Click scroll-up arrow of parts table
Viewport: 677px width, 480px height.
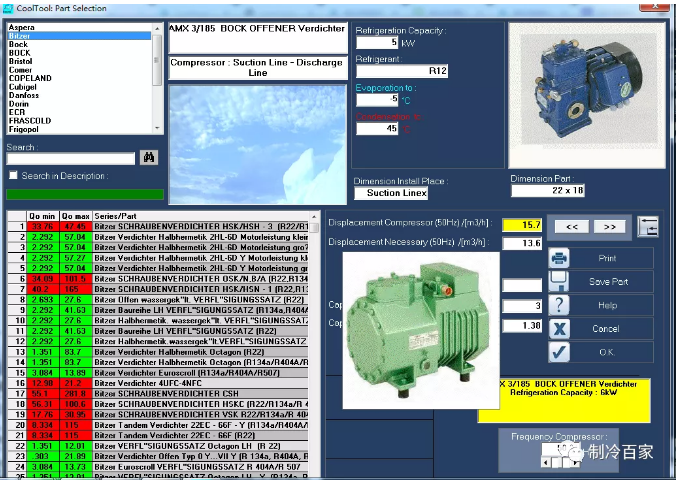pyautogui.click(x=314, y=217)
